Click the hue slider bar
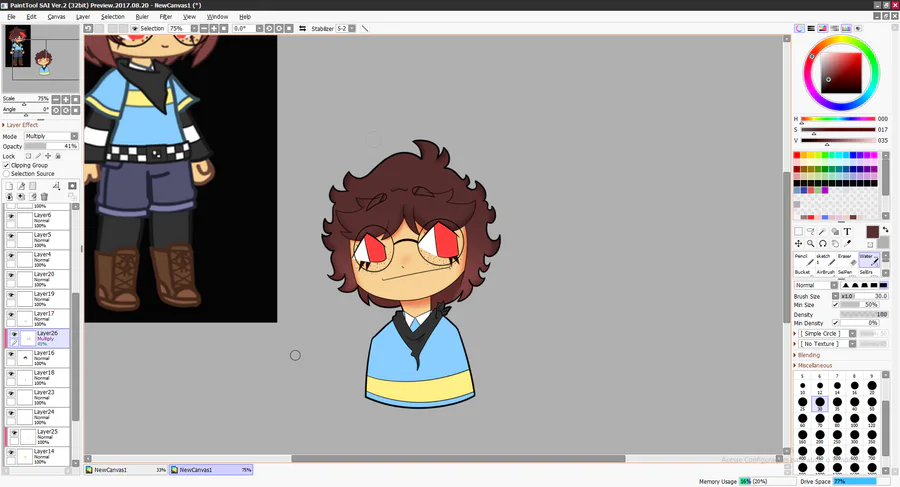 tap(838, 119)
